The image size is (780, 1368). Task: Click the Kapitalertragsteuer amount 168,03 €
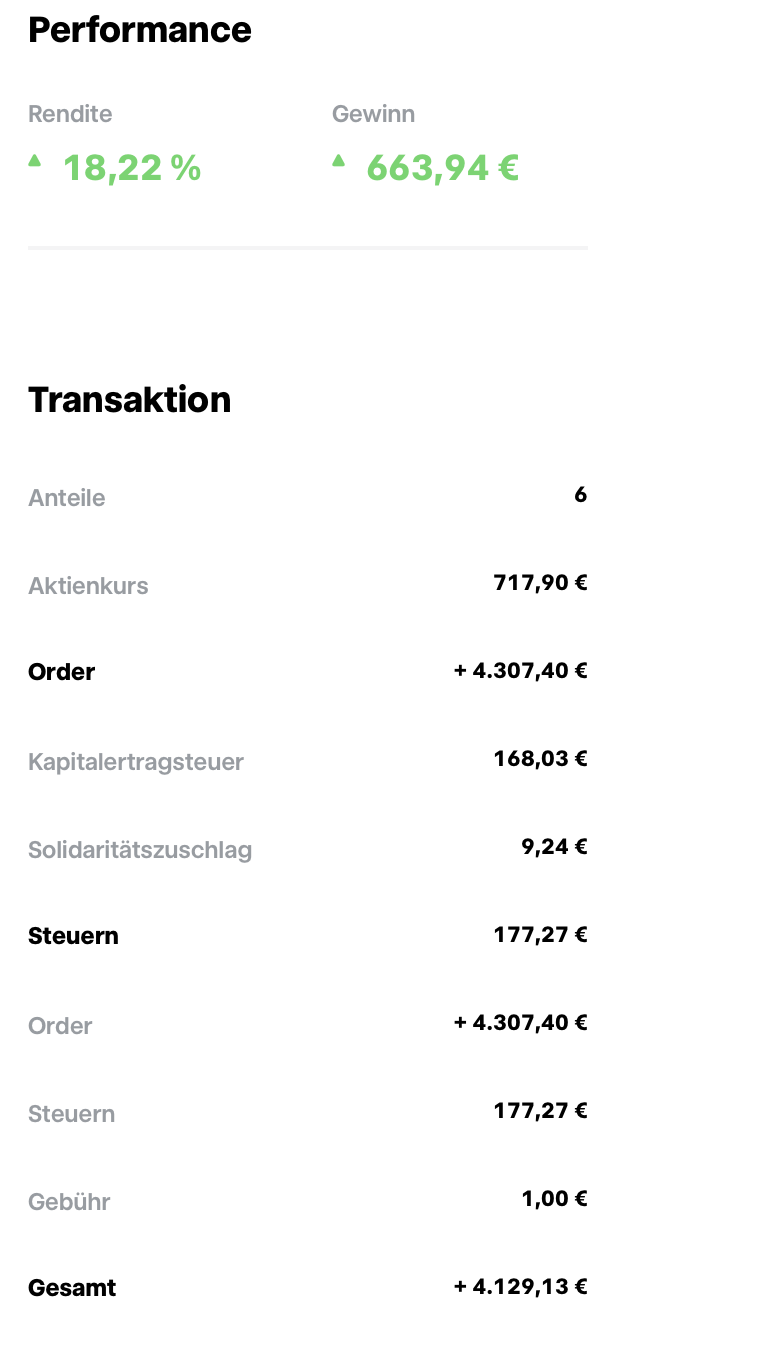[x=540, y=759]
